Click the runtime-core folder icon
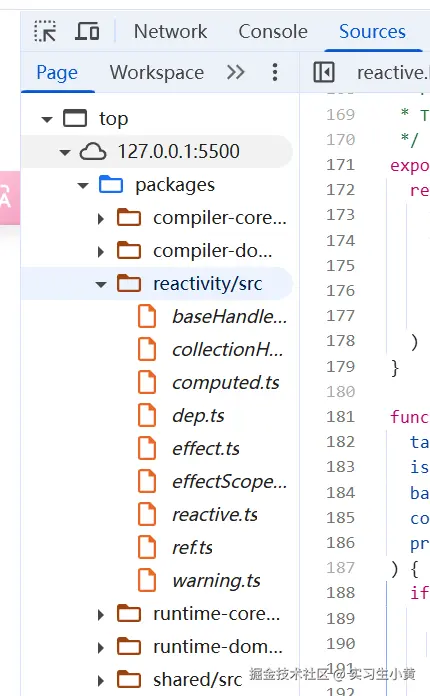 point(129,613)
